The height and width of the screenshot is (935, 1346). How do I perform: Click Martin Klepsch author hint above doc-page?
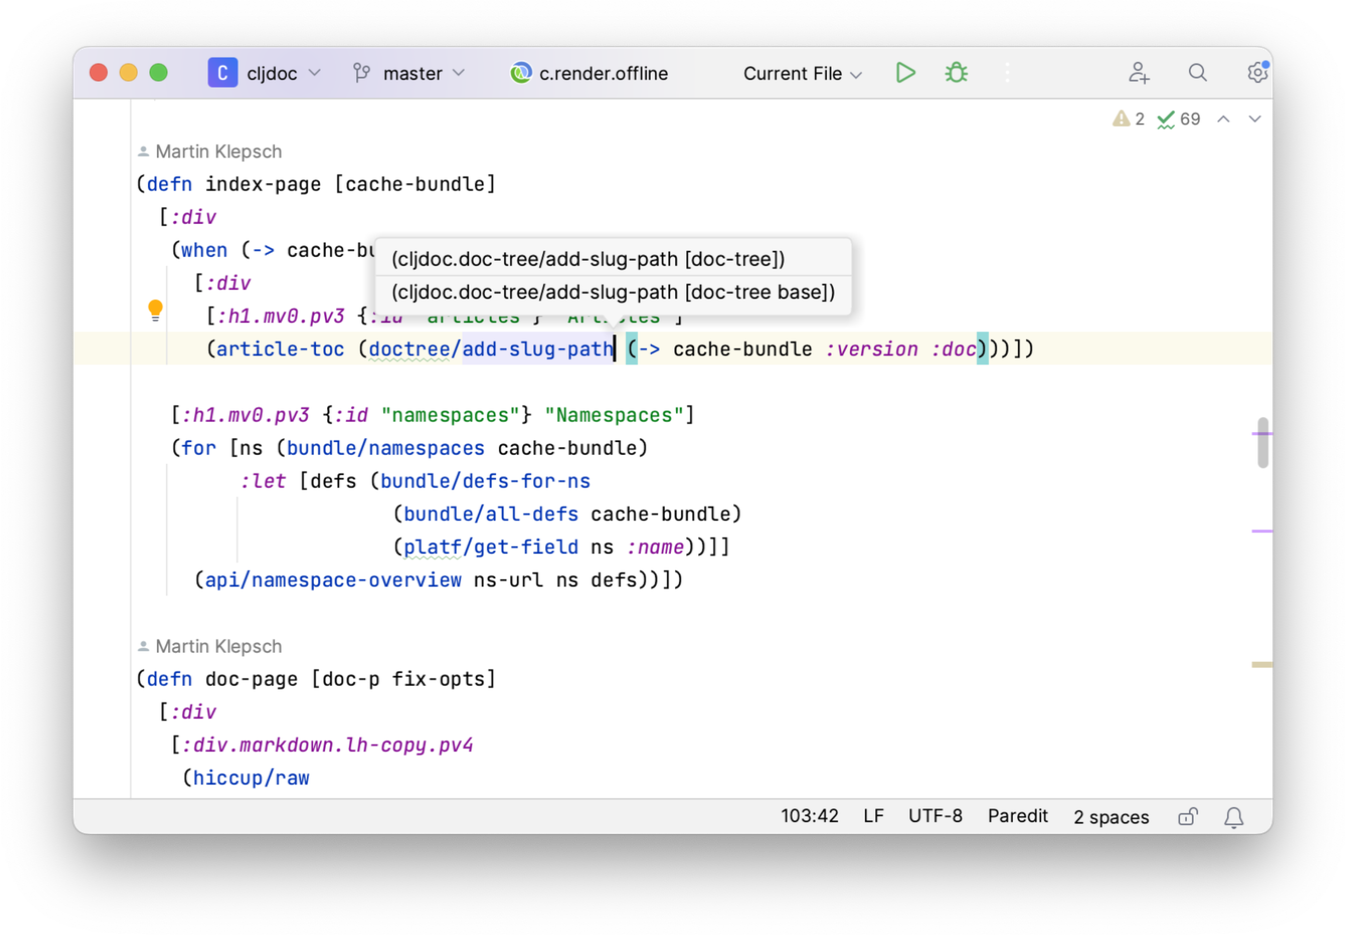(x=209, y=646)
